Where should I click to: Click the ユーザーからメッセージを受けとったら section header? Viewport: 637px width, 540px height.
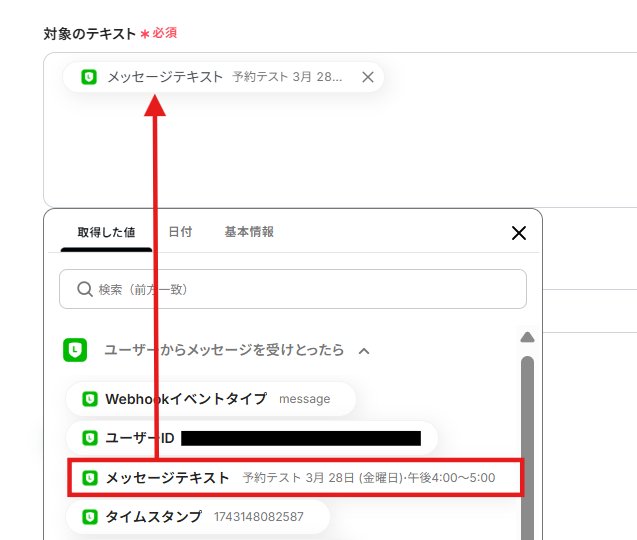coord(224,350)
